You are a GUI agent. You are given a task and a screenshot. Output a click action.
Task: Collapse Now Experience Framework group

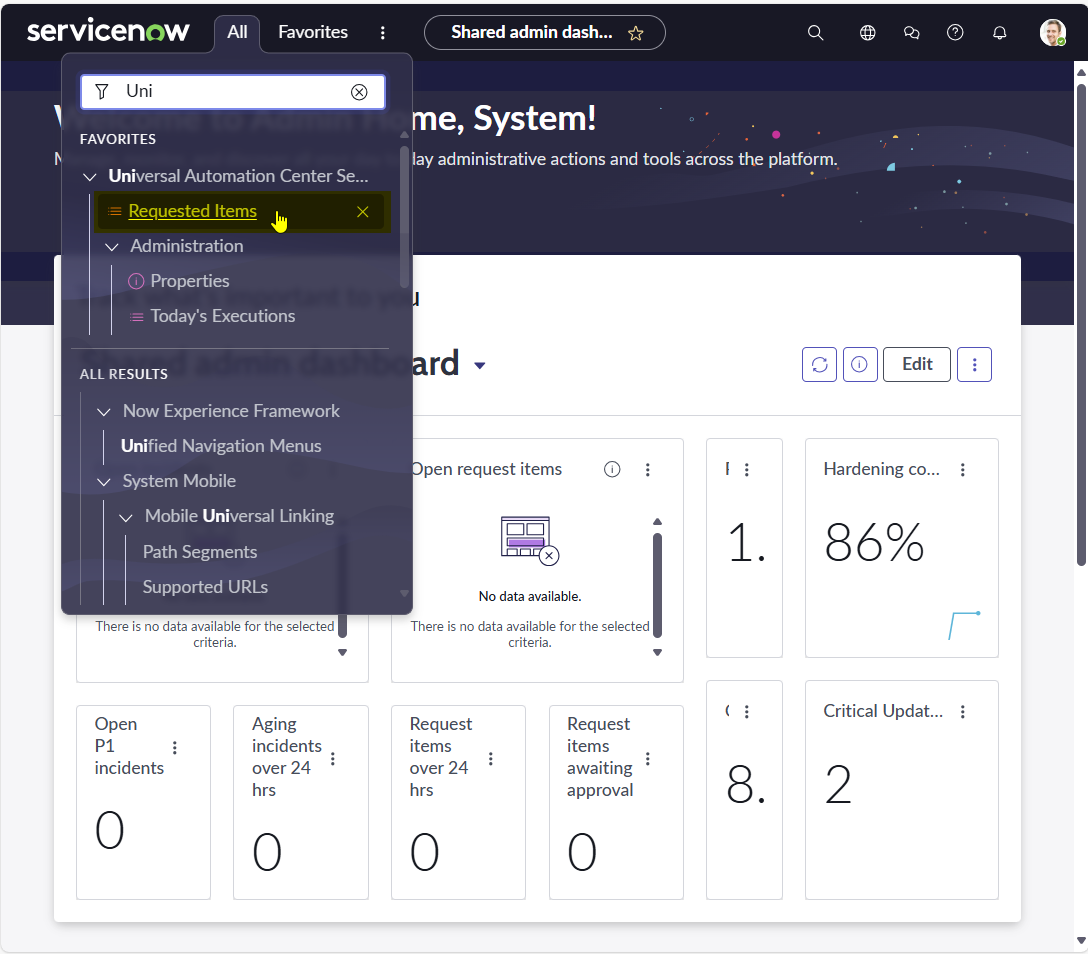103,412
